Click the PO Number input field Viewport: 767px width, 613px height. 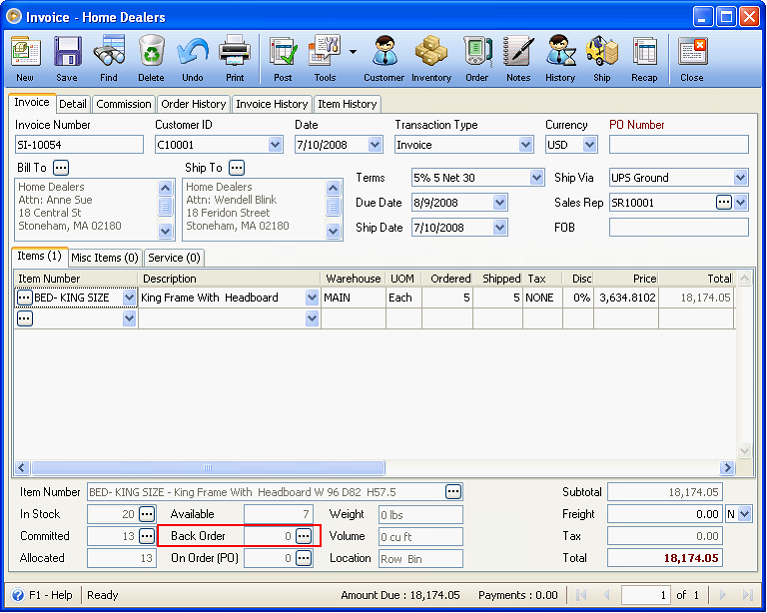click(x=678, y=145)
